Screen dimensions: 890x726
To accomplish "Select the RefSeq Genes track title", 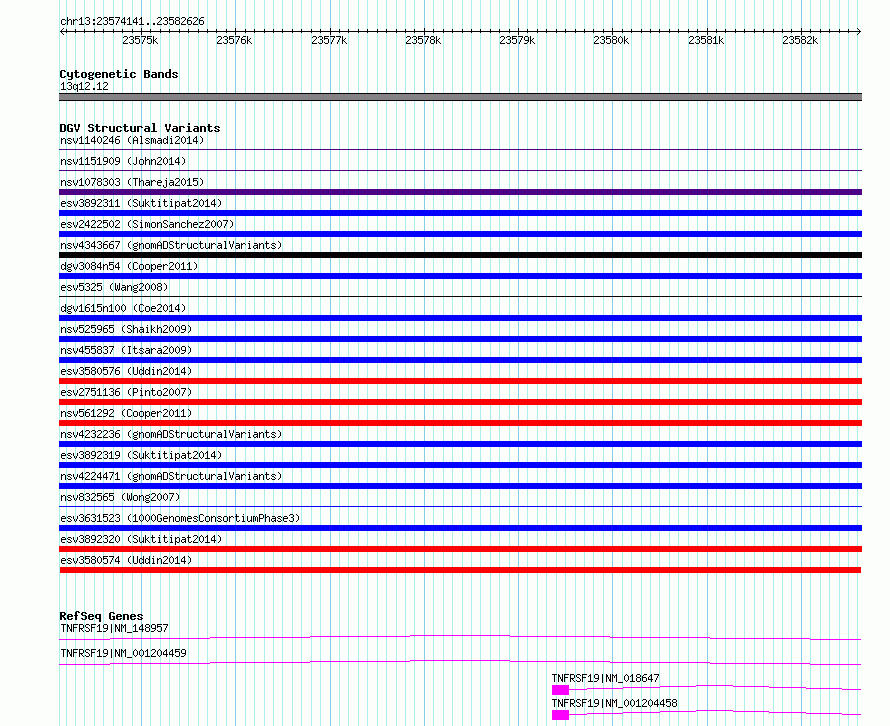I will pyautogui.click(x=101, y=616).
